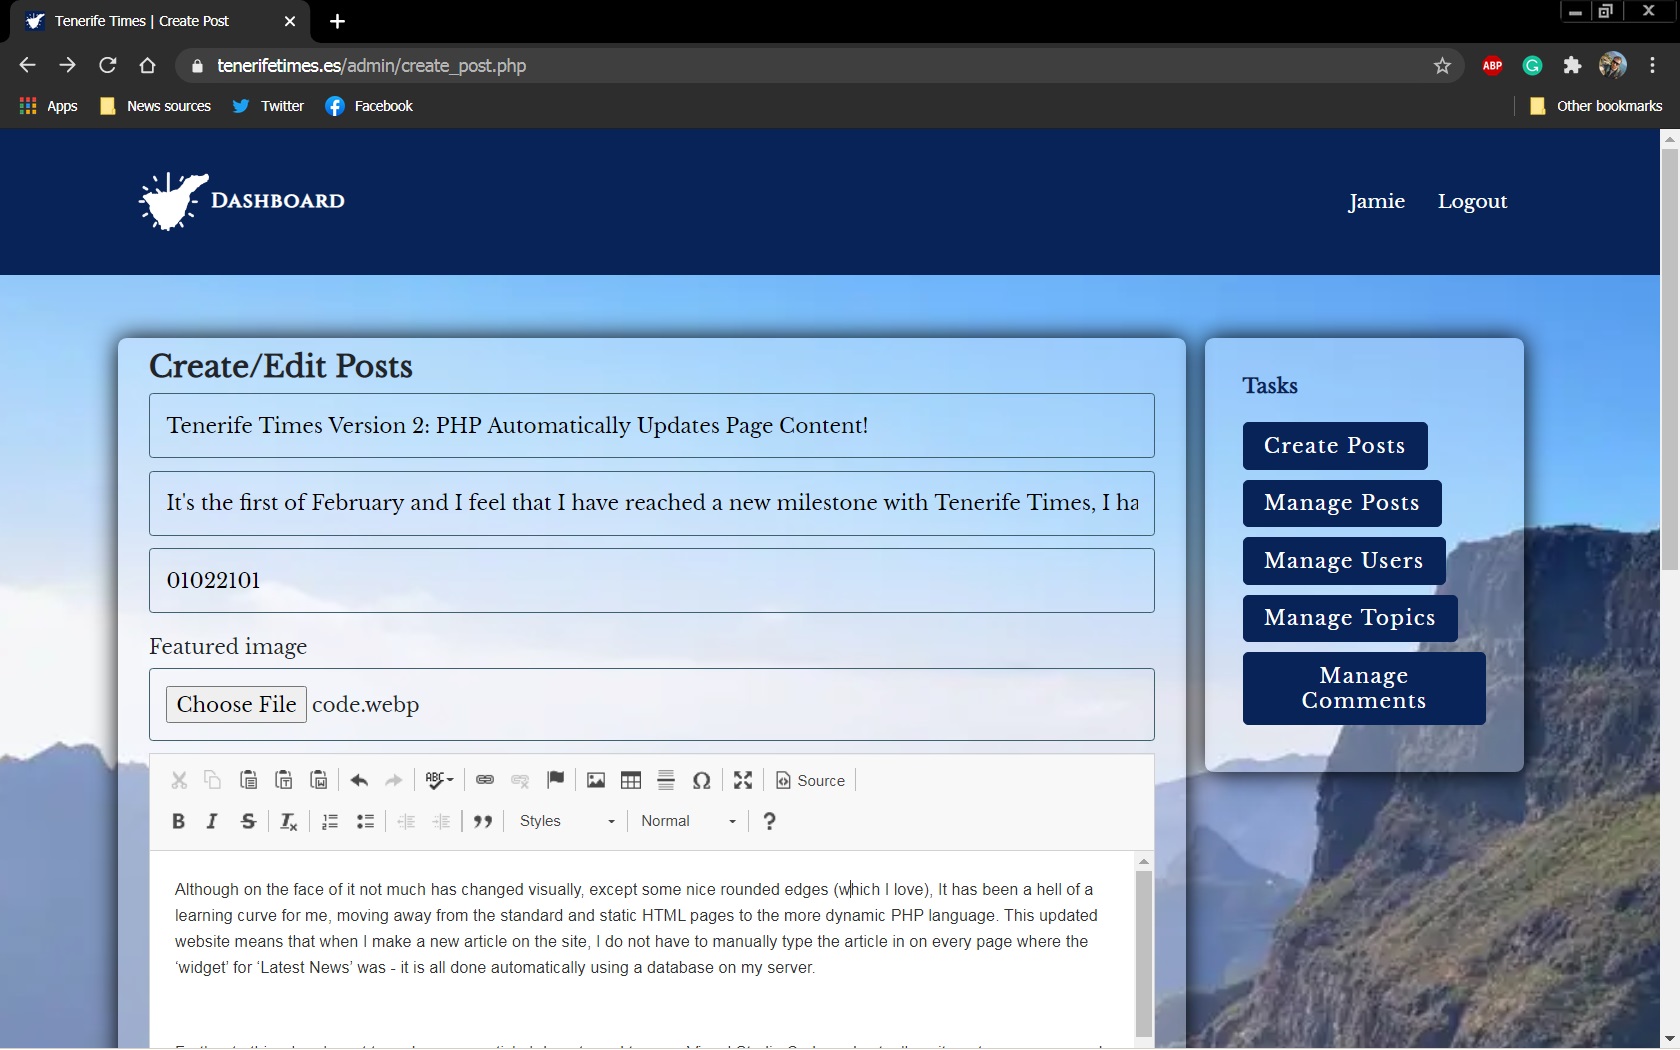Toggle Strikethrough text formatting
The image size is (1680, 1050).
pos(248,821)
